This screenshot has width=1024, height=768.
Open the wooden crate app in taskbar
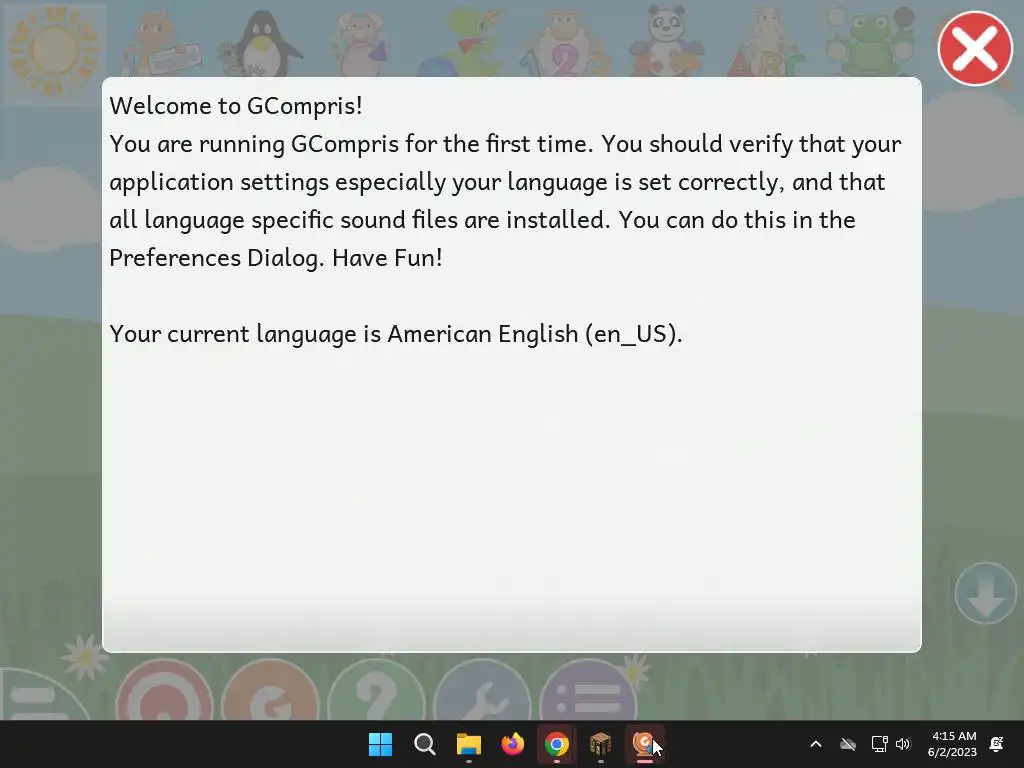tap(601, 744)
